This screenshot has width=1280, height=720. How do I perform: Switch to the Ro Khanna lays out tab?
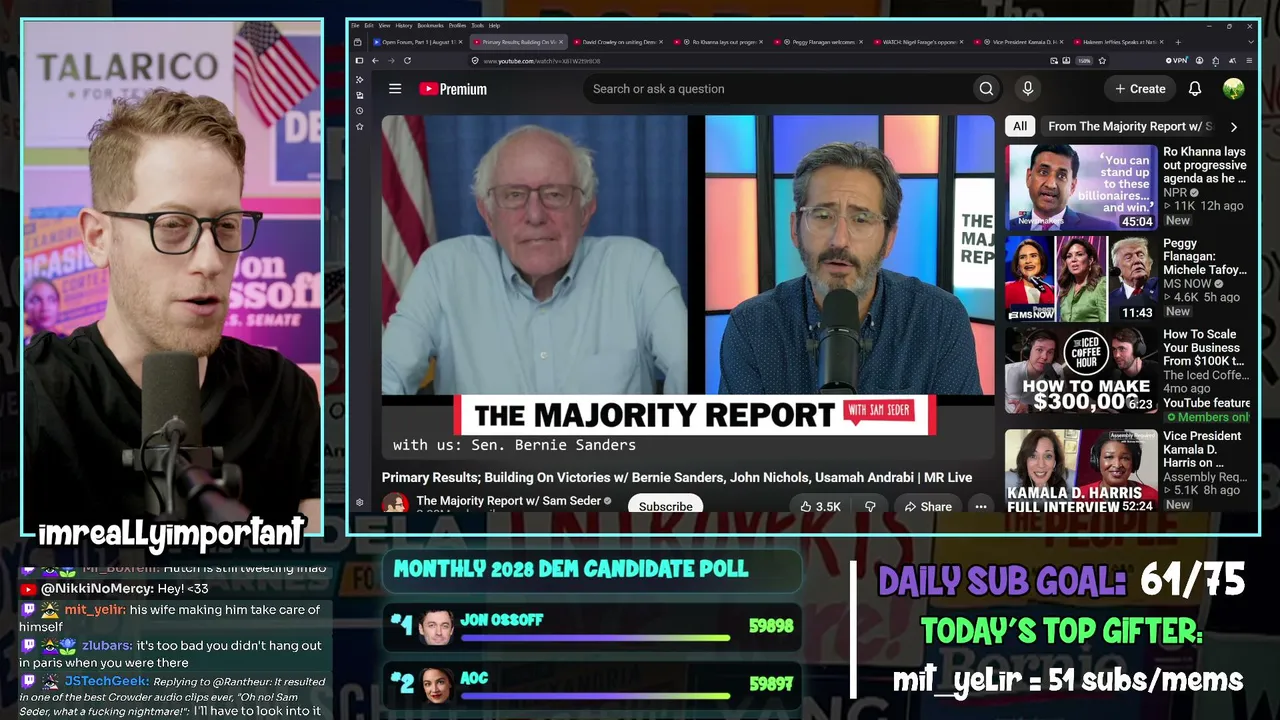pyautogui.click(x=718, y=42)
